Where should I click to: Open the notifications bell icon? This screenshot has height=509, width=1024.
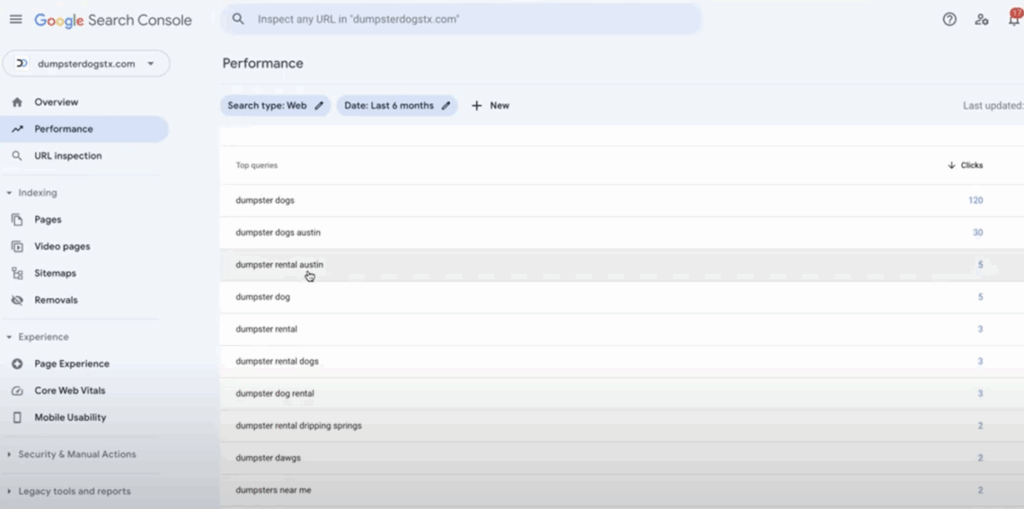(1013, 19)
